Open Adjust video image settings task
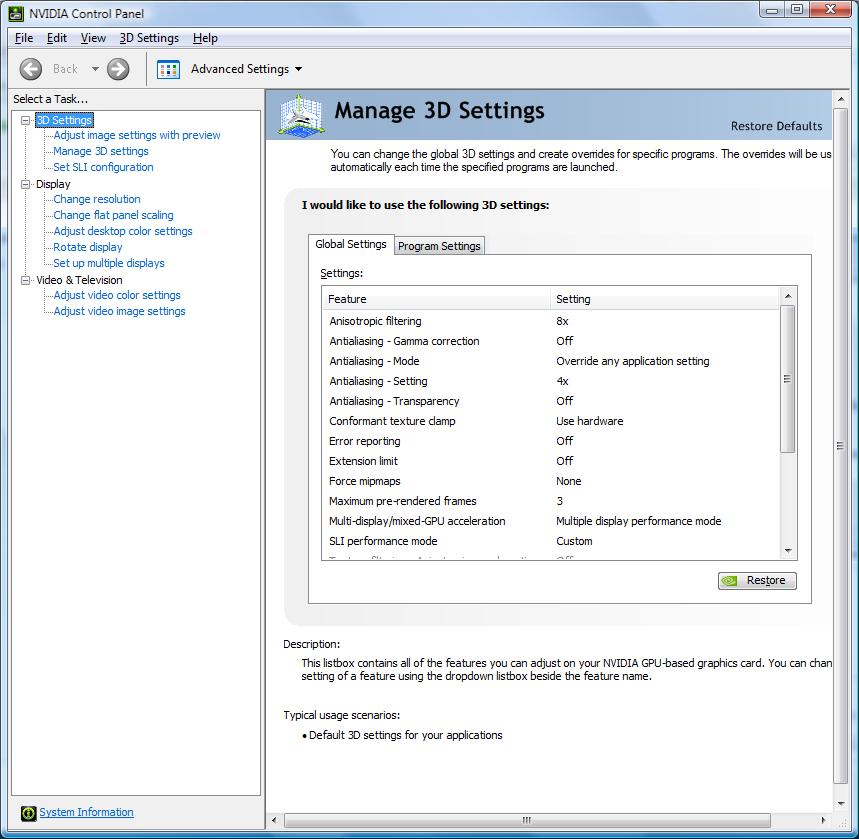The height and width of the screenshot is (839, 859). point(119,311)
